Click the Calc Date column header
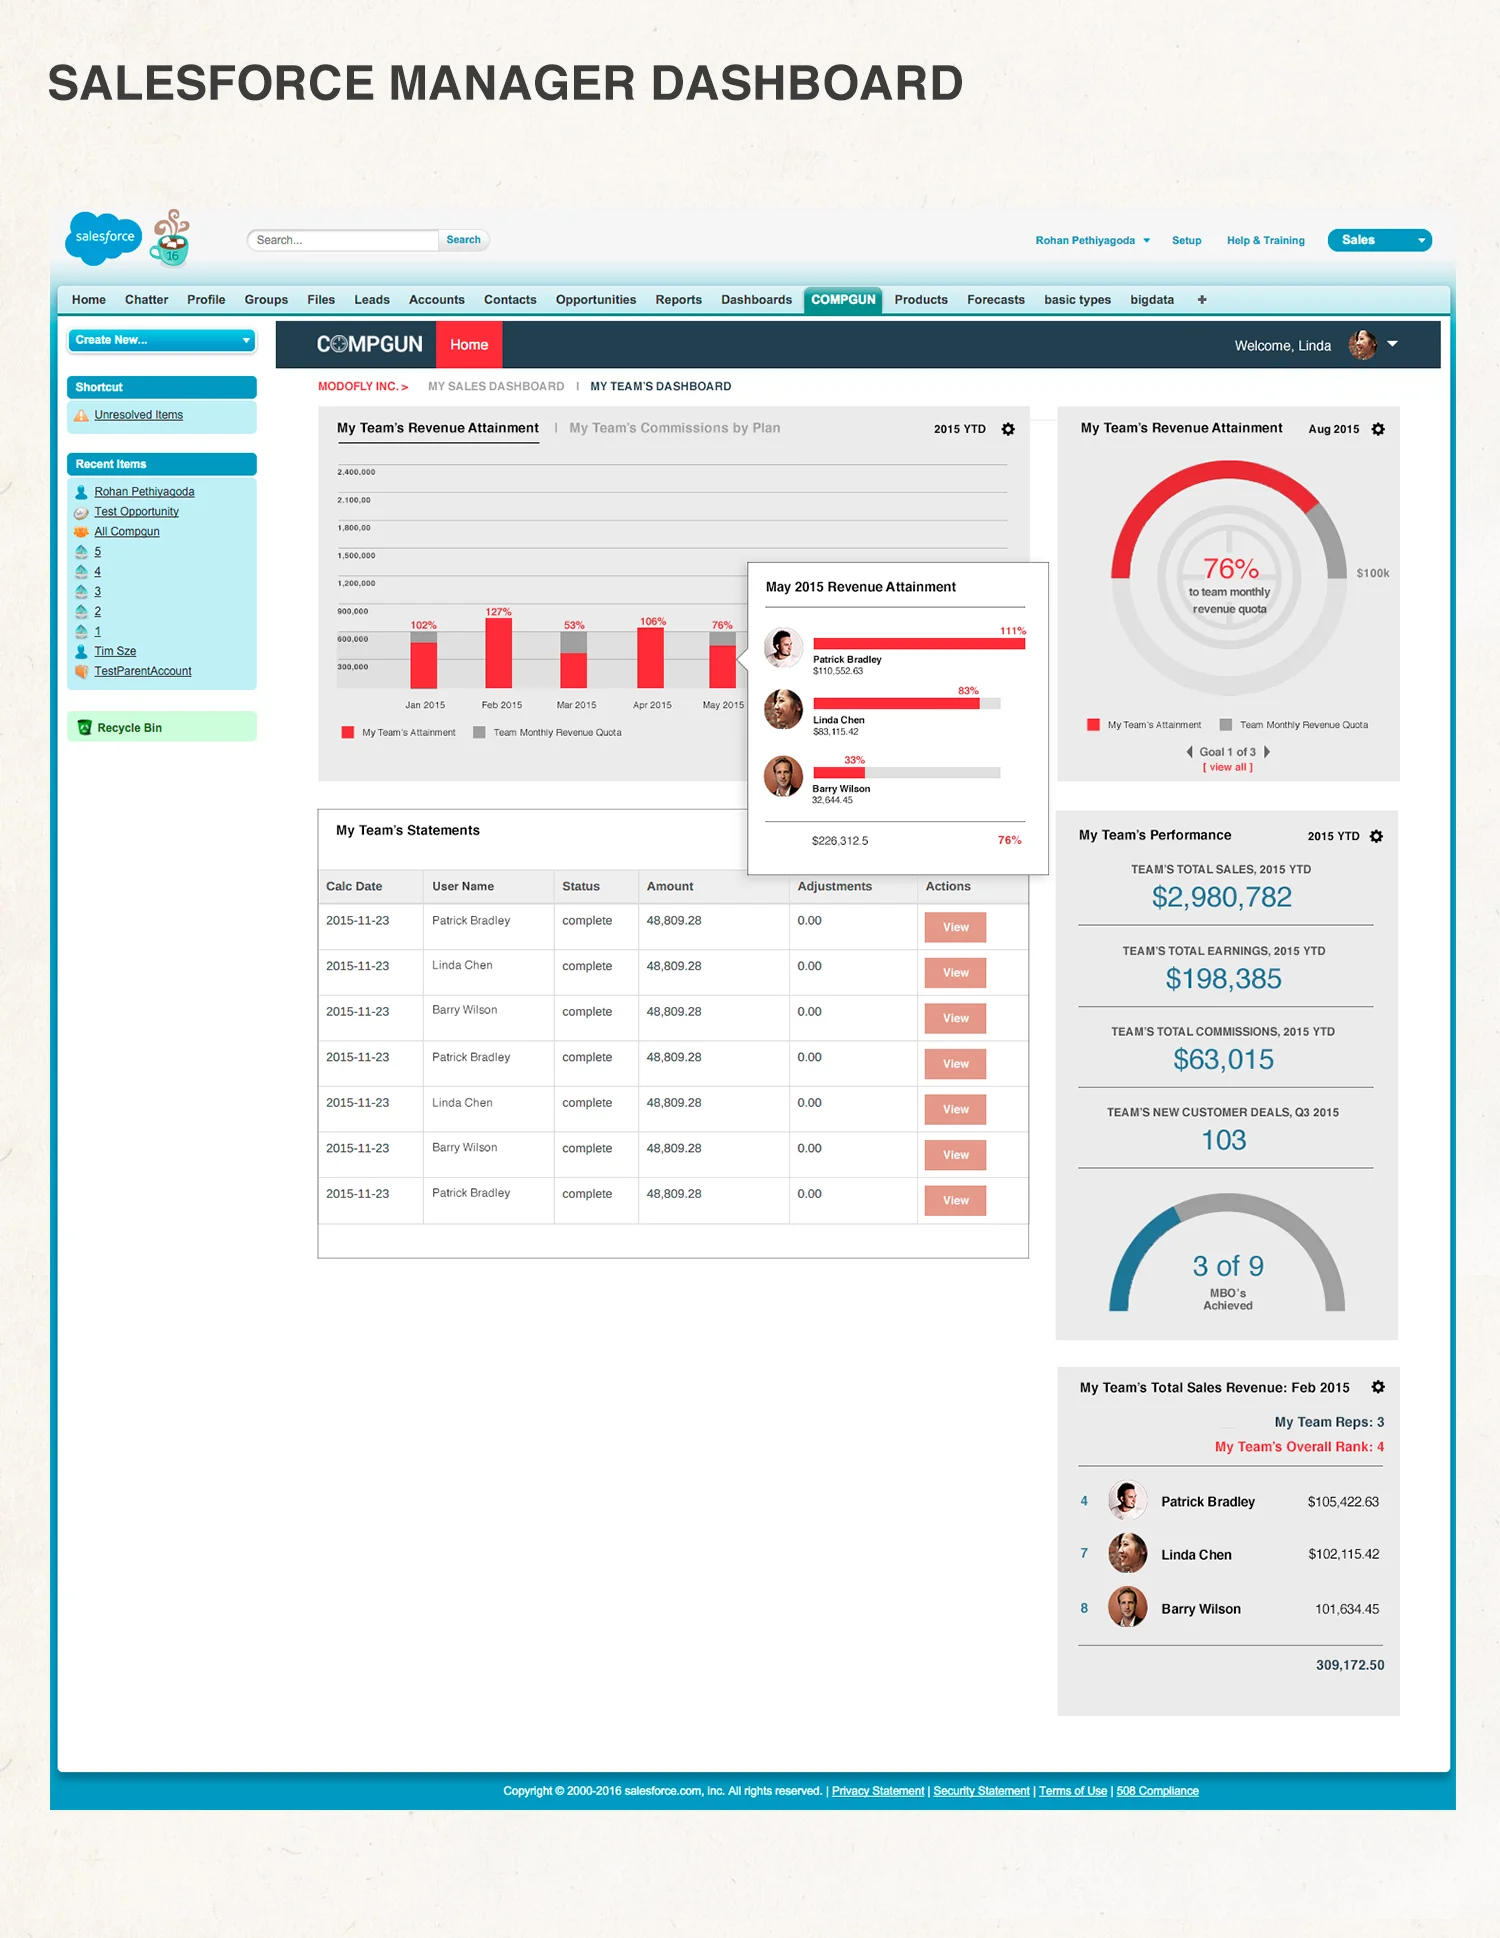The width and height of the screenshot is (1500, 1938). point(354,886)
